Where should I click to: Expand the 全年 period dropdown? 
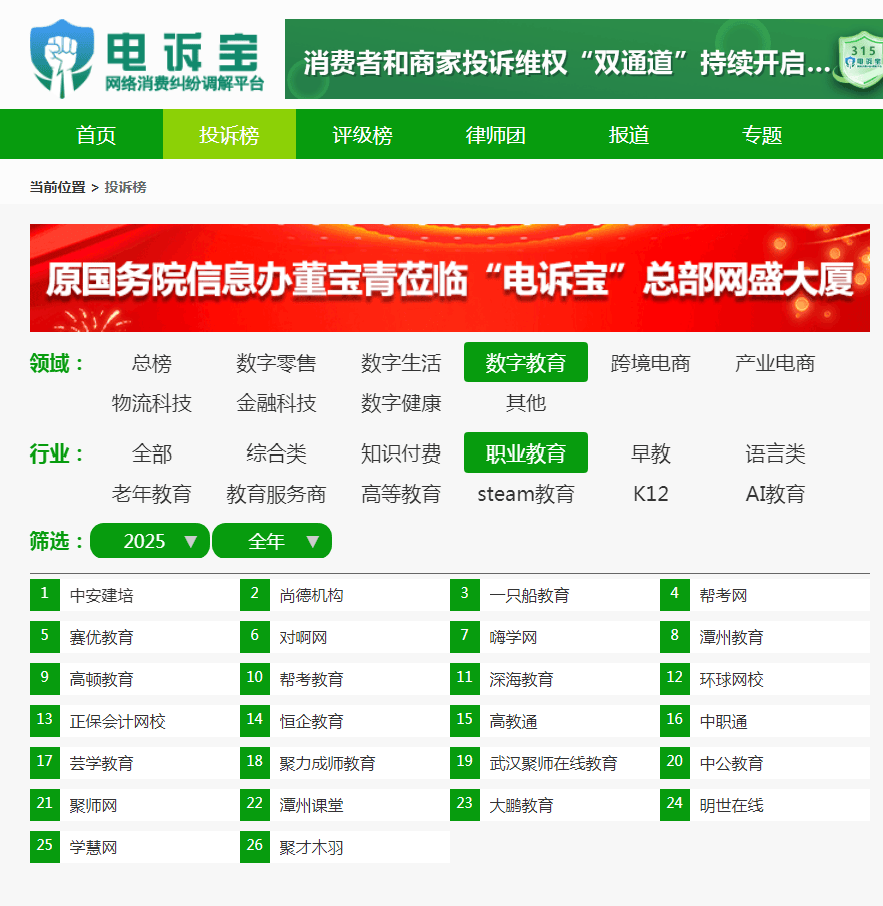point(272,541)
